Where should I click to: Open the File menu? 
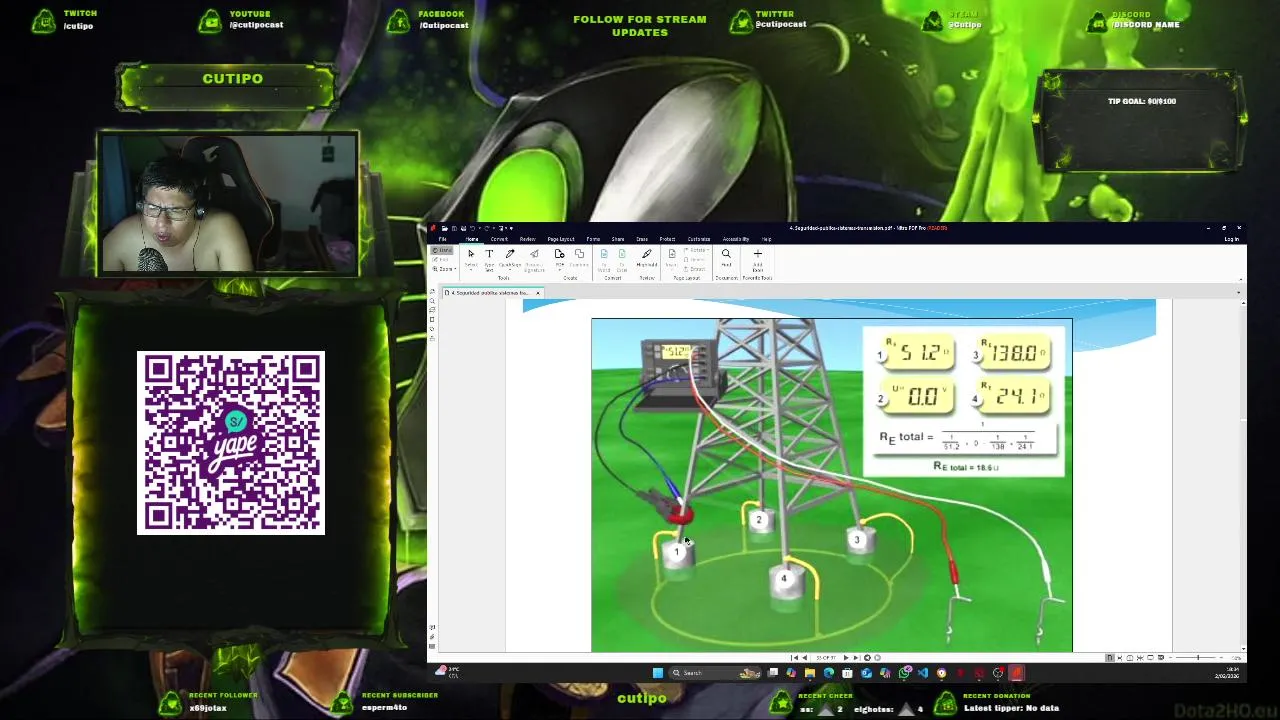(442, 239)
